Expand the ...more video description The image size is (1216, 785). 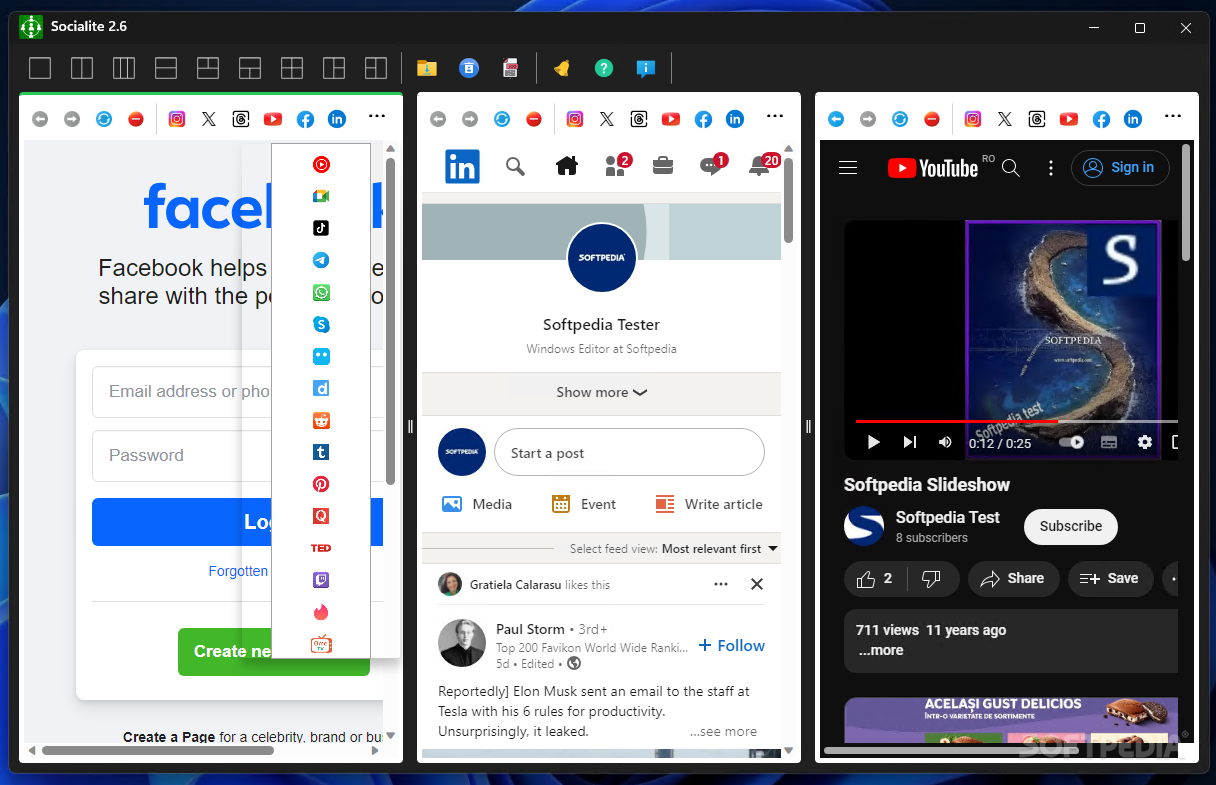(880, 650)
